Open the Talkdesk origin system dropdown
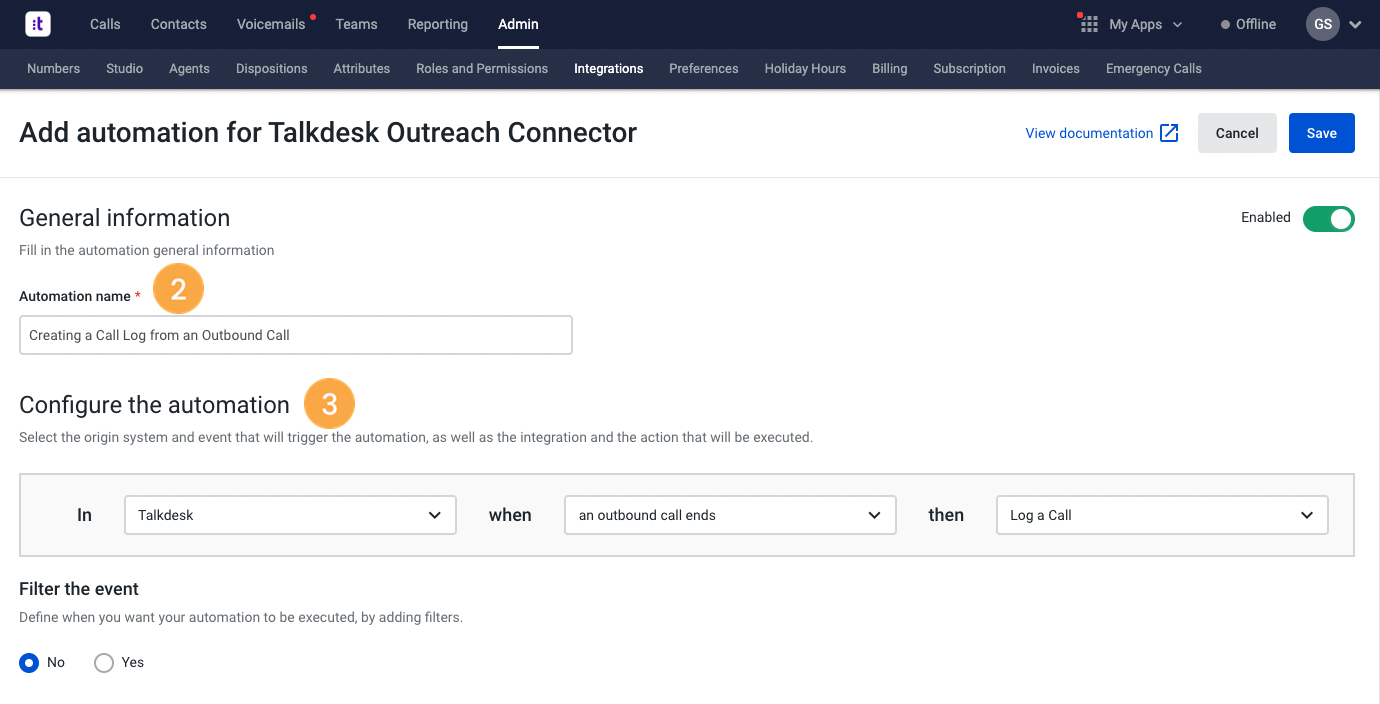Image resolution: width=1380 pixels, height=704 pixels. [x=290, y=515]
